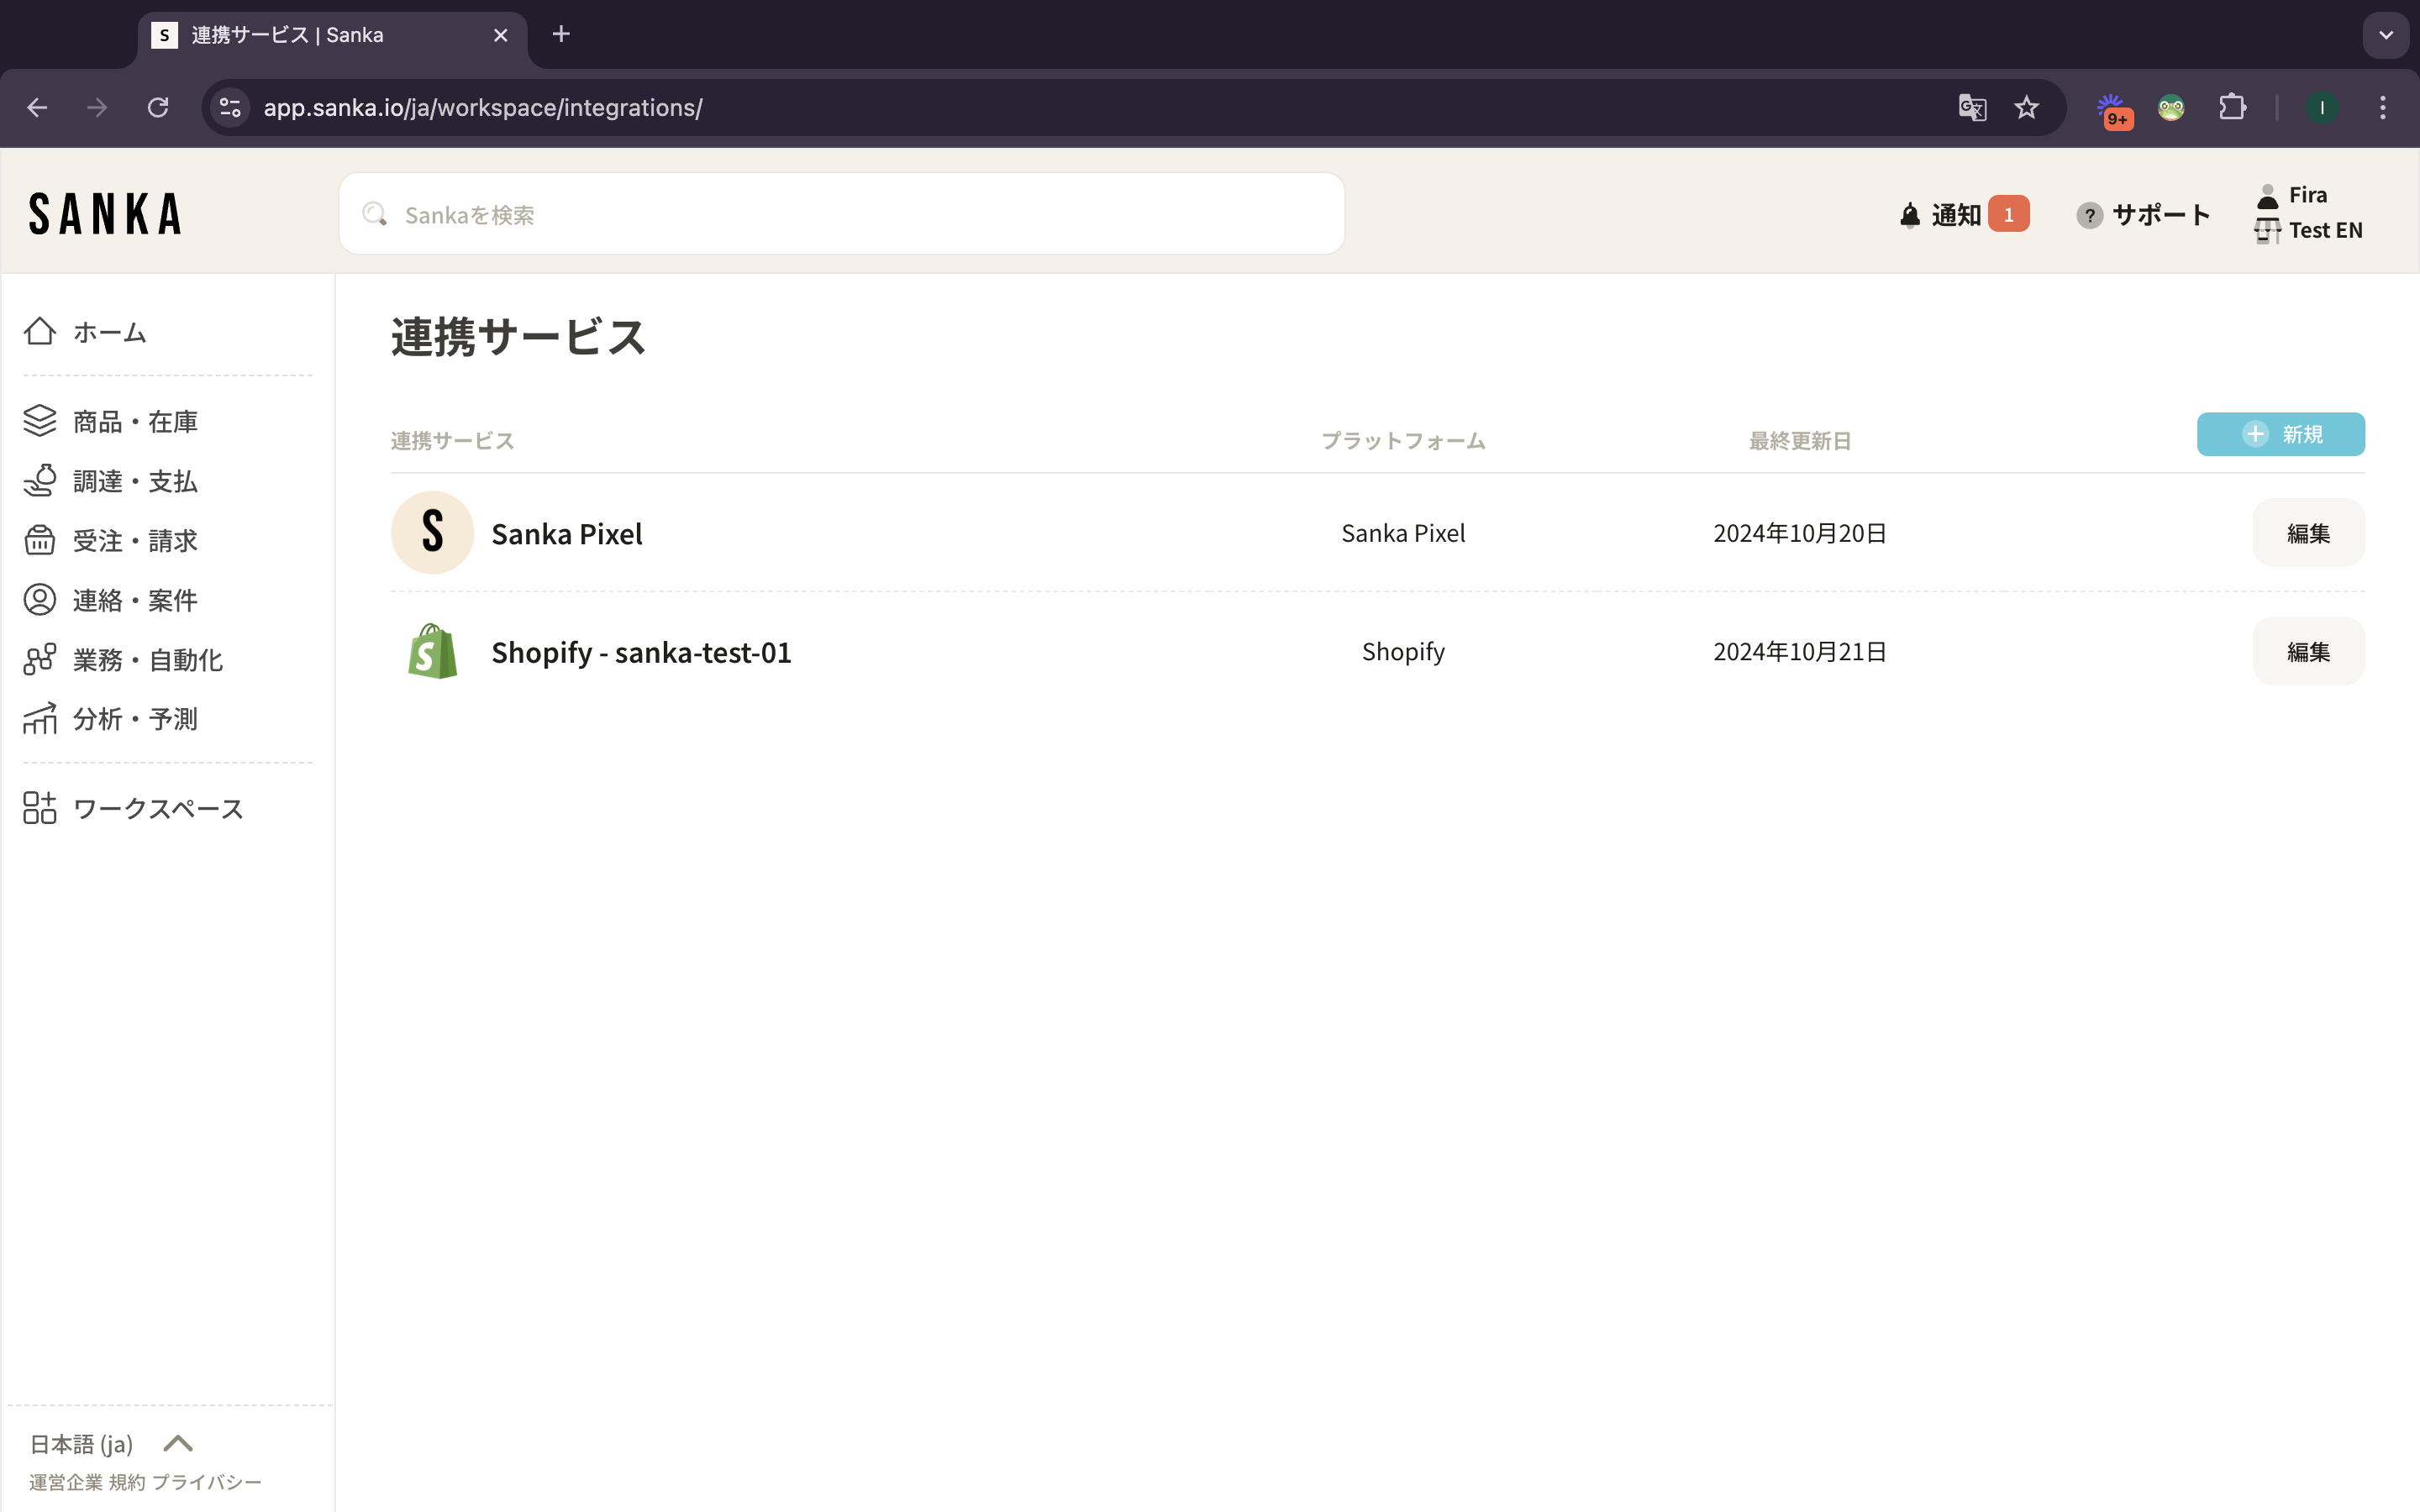Open the プライバシー footer link

pos(206,1482)
